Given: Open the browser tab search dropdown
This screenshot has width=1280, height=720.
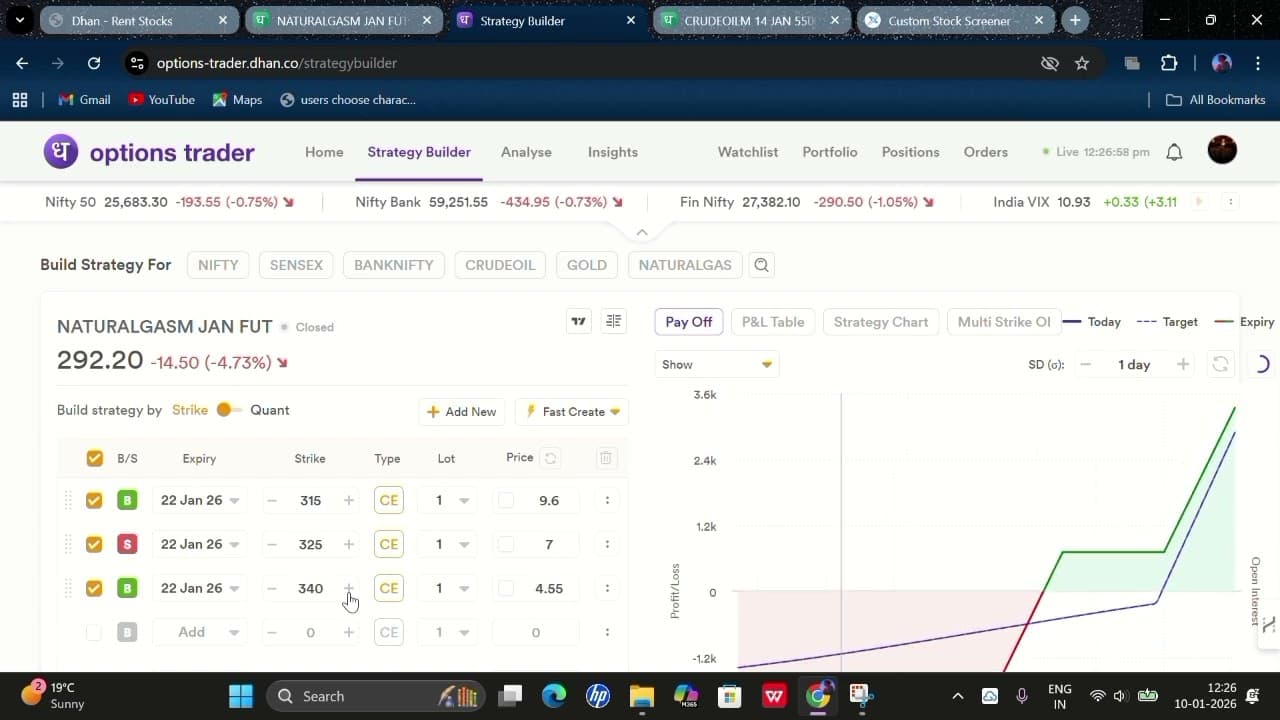Looking at the screenshot, I should pyautogui.click(x=19, y=20).
